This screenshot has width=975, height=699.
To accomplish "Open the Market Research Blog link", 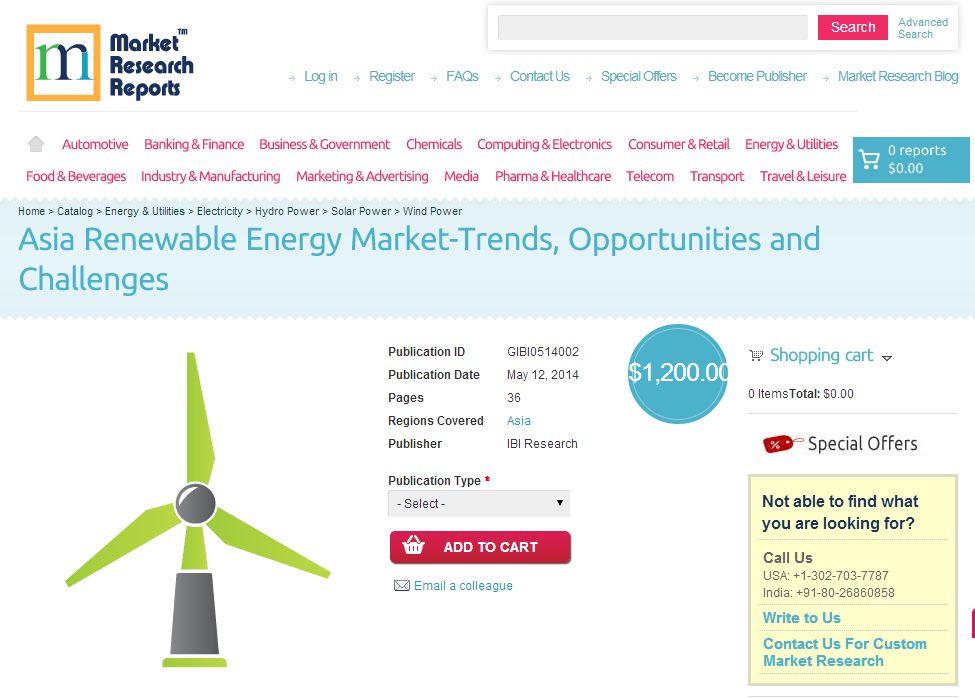I will pyautogui.click(x=898, y=76).
